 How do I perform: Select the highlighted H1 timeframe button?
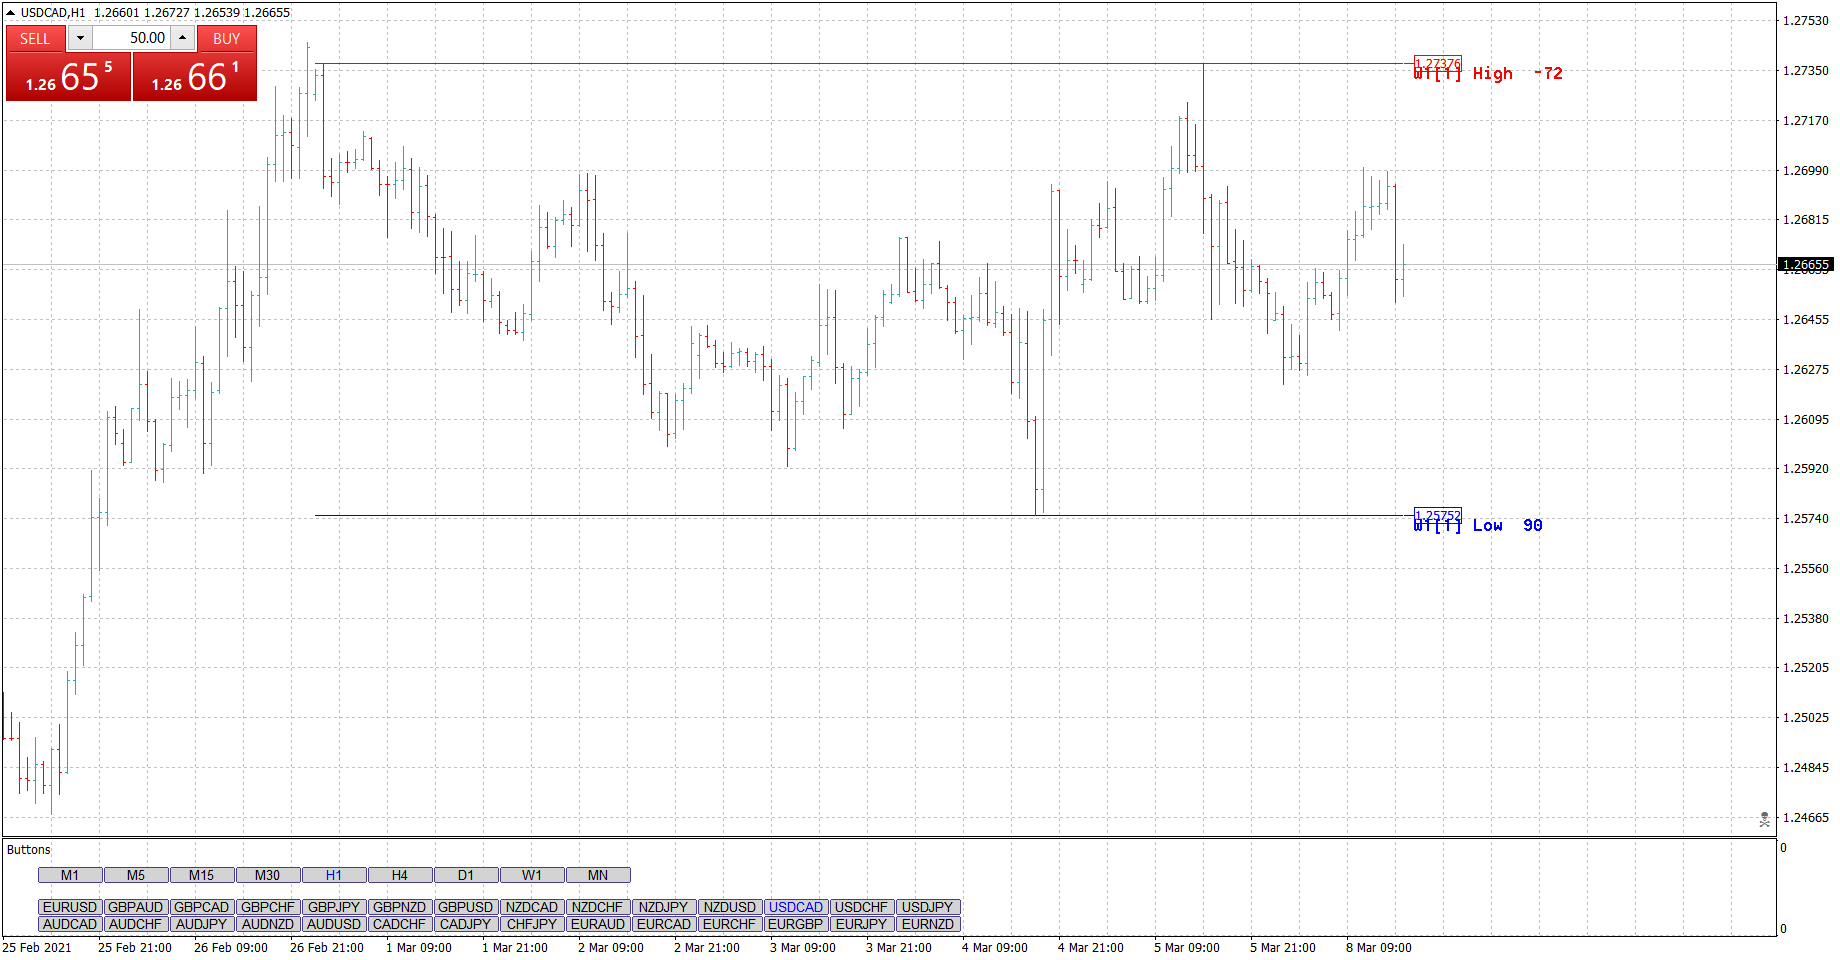point(334,875)
